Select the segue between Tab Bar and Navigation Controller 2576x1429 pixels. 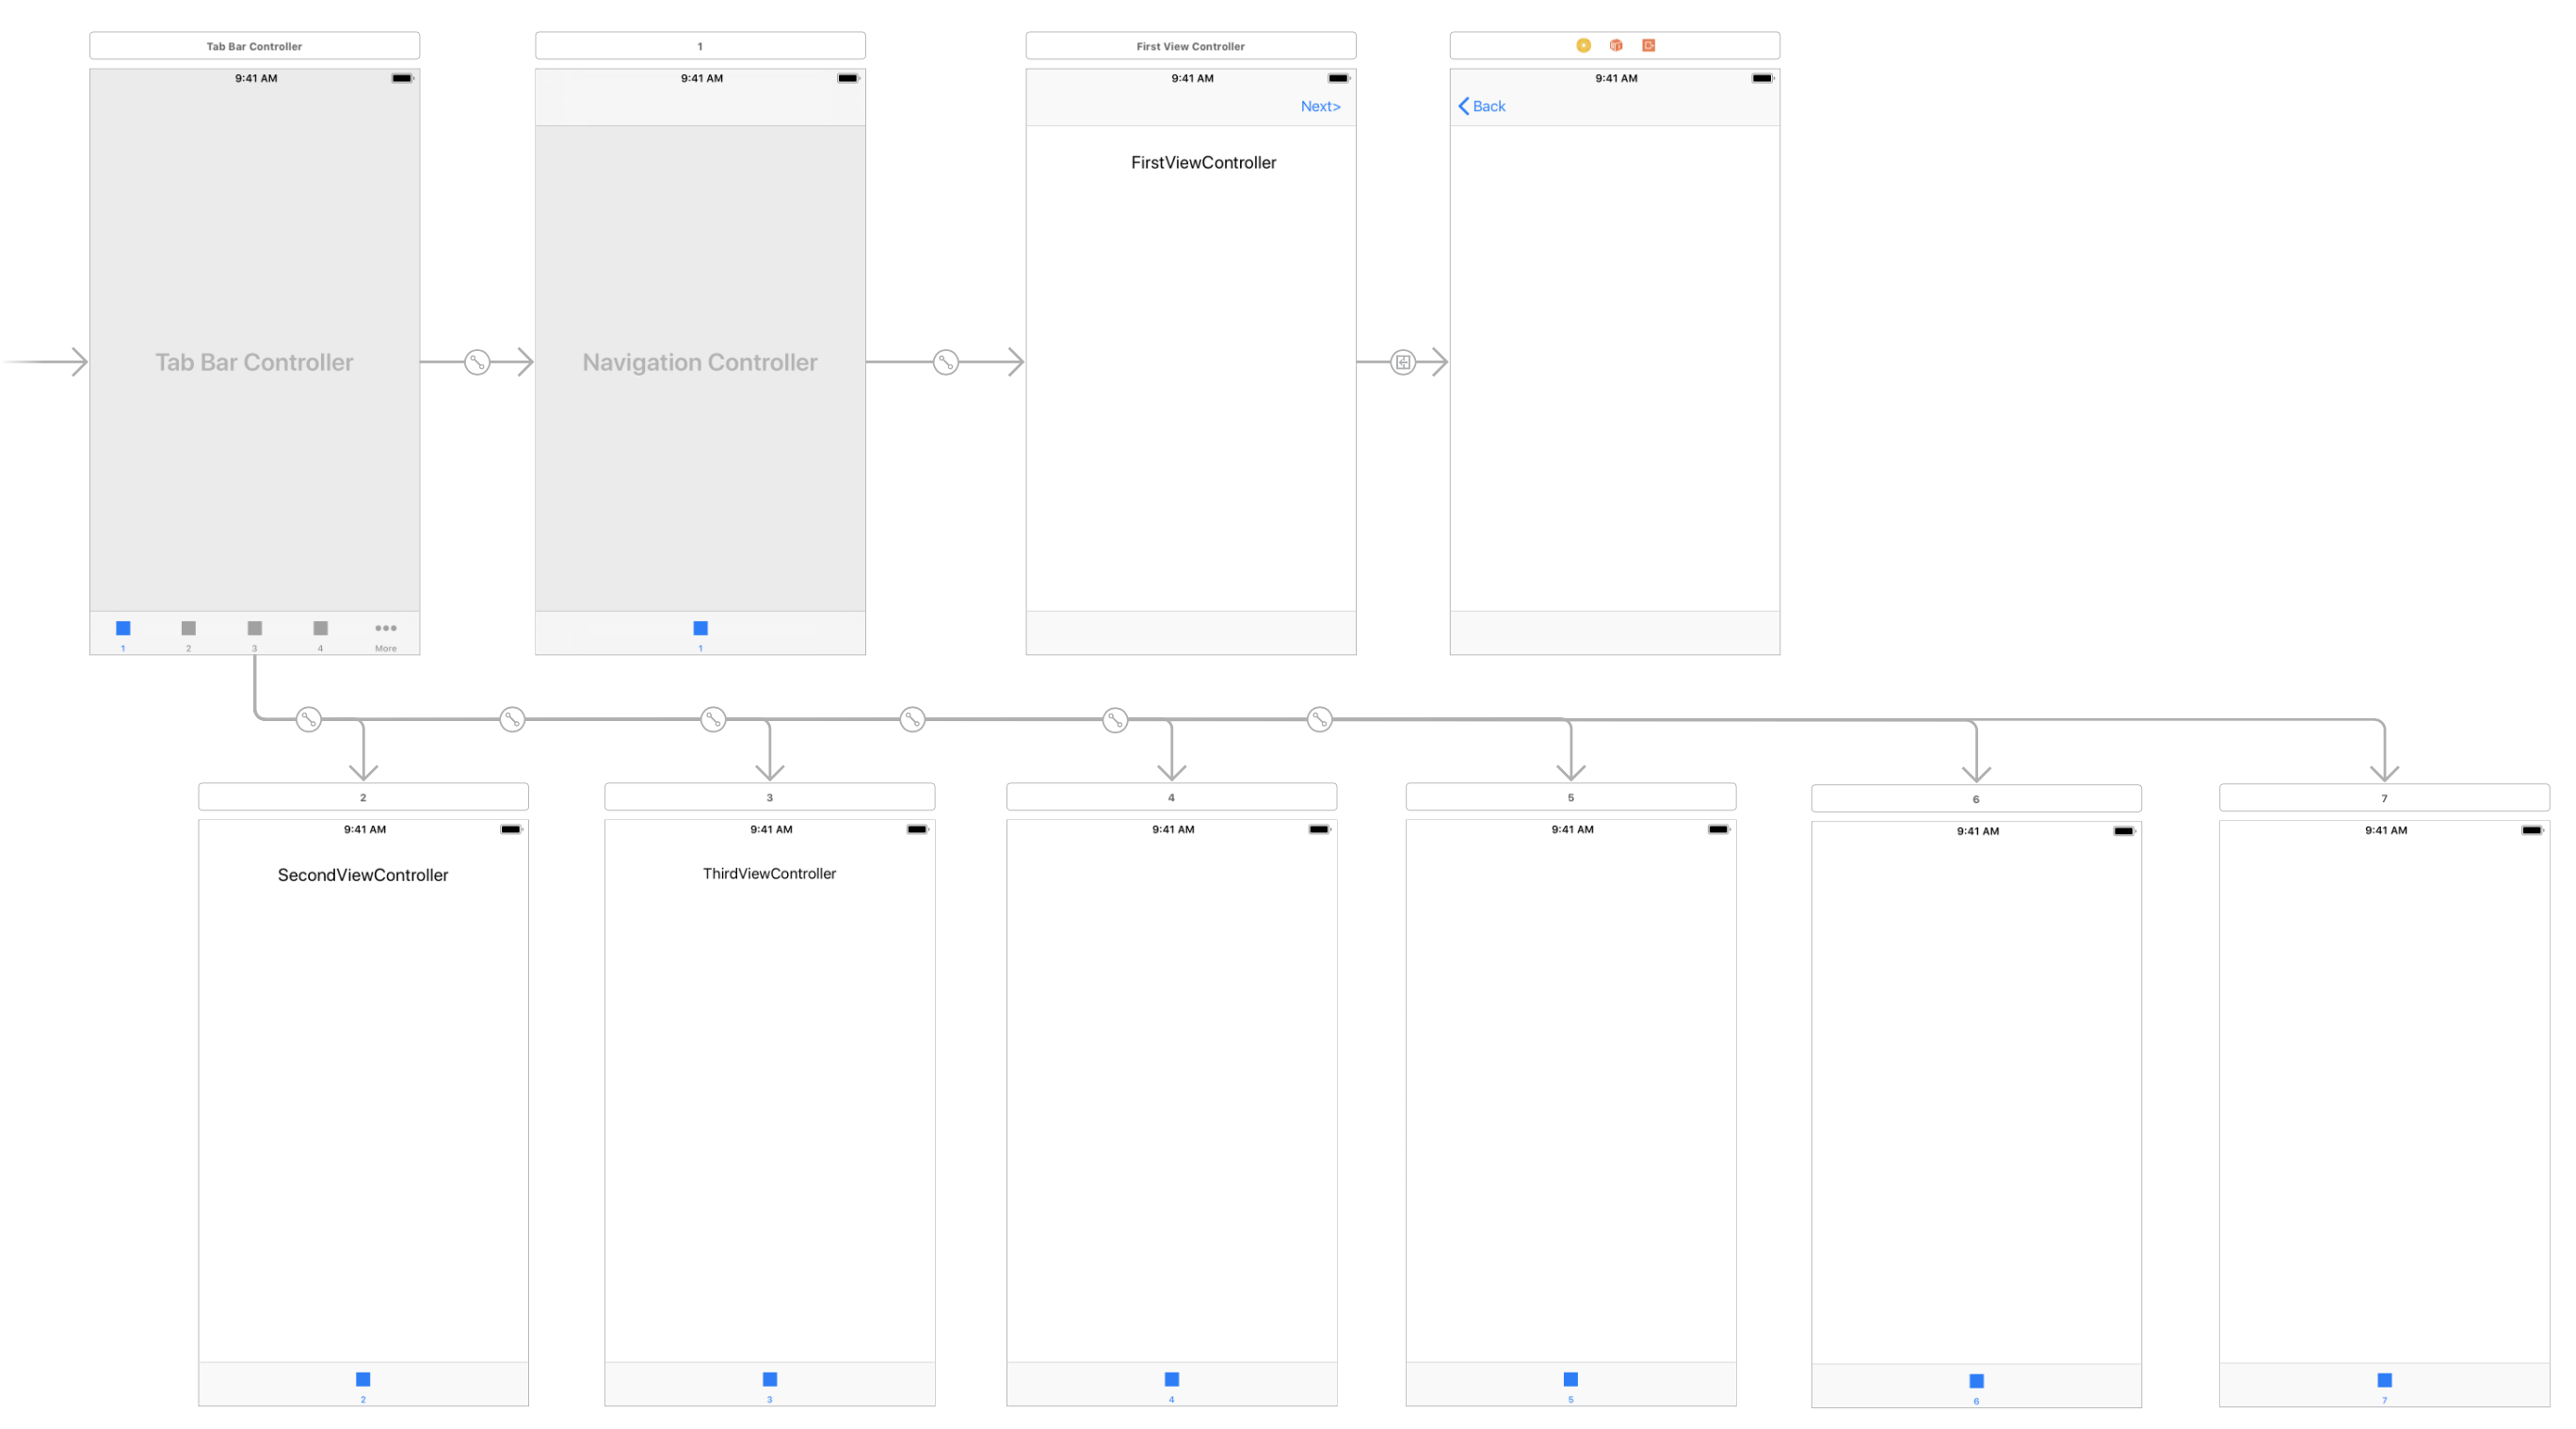pyautogui.click(x=477, y=362)
